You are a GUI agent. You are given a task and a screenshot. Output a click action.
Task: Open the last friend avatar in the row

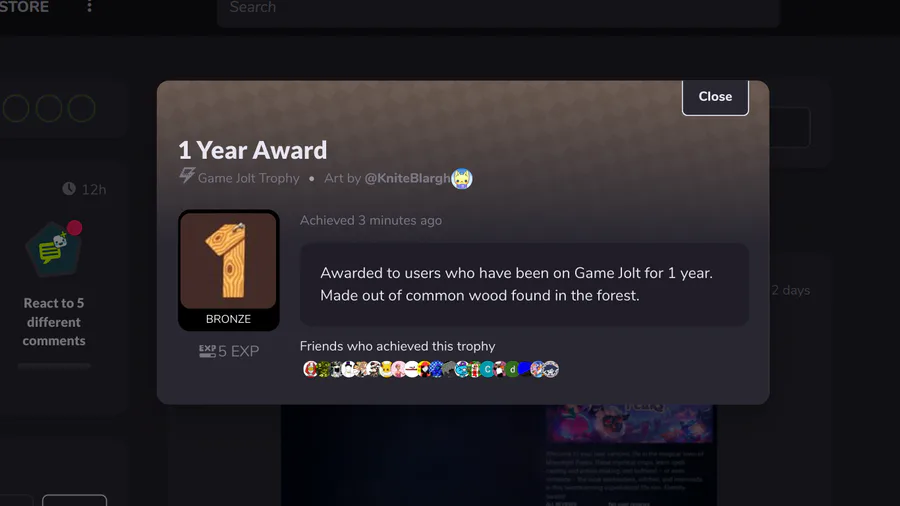tap(550, 369)
